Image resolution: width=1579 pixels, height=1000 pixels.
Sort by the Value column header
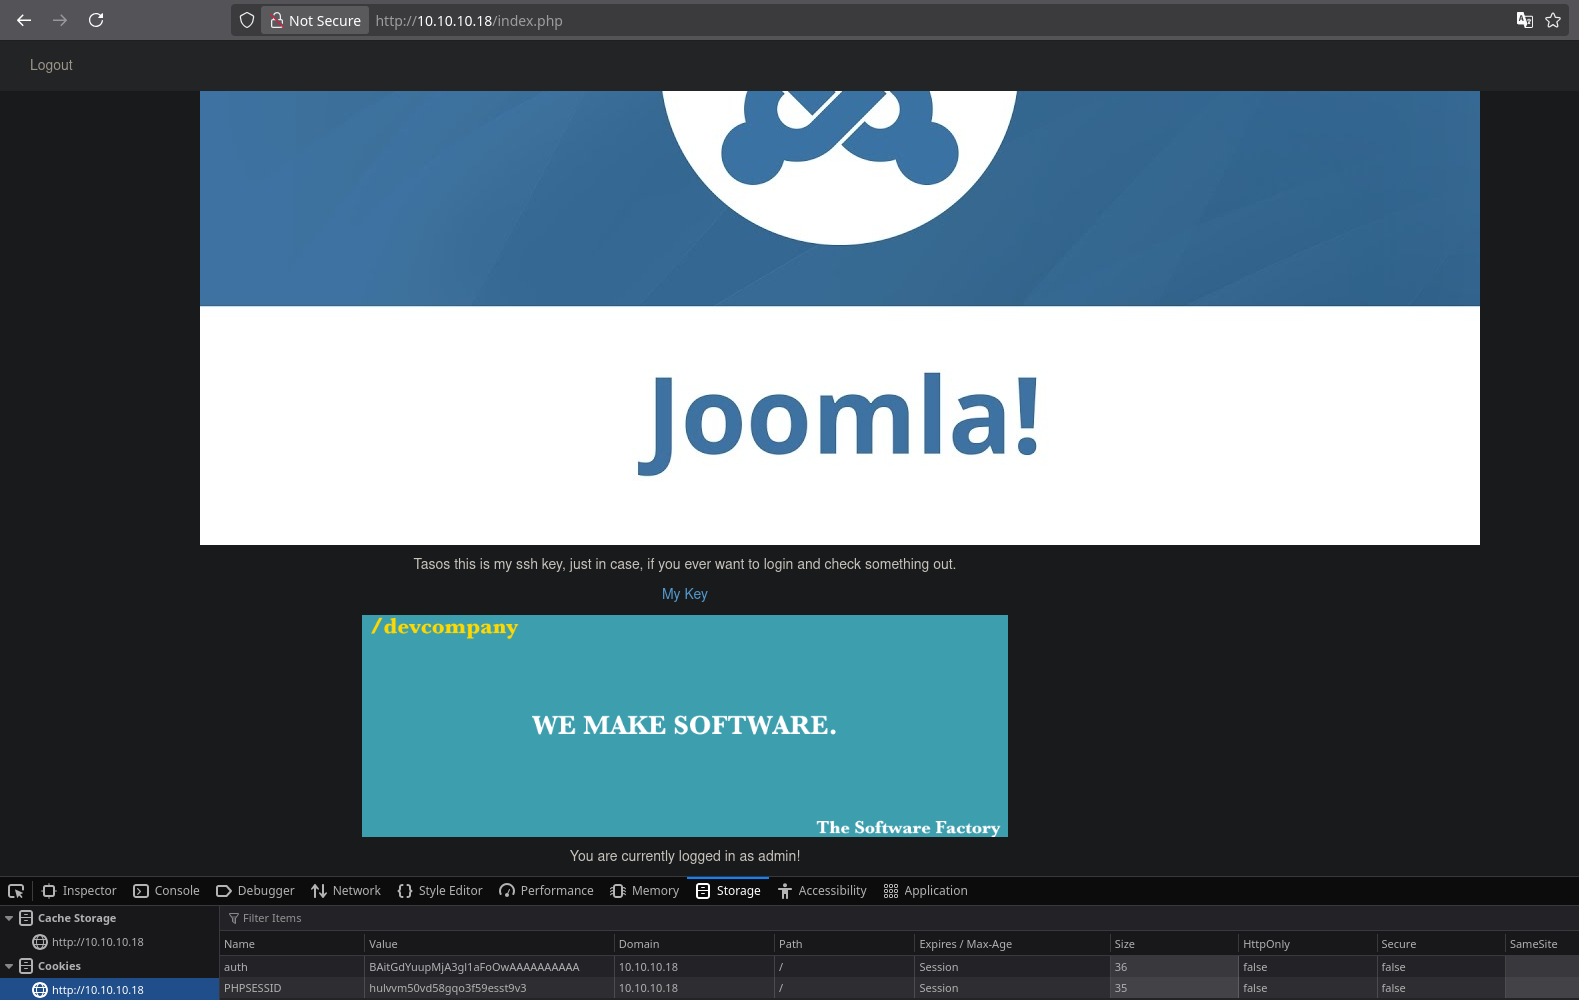[x=489, y=944]
